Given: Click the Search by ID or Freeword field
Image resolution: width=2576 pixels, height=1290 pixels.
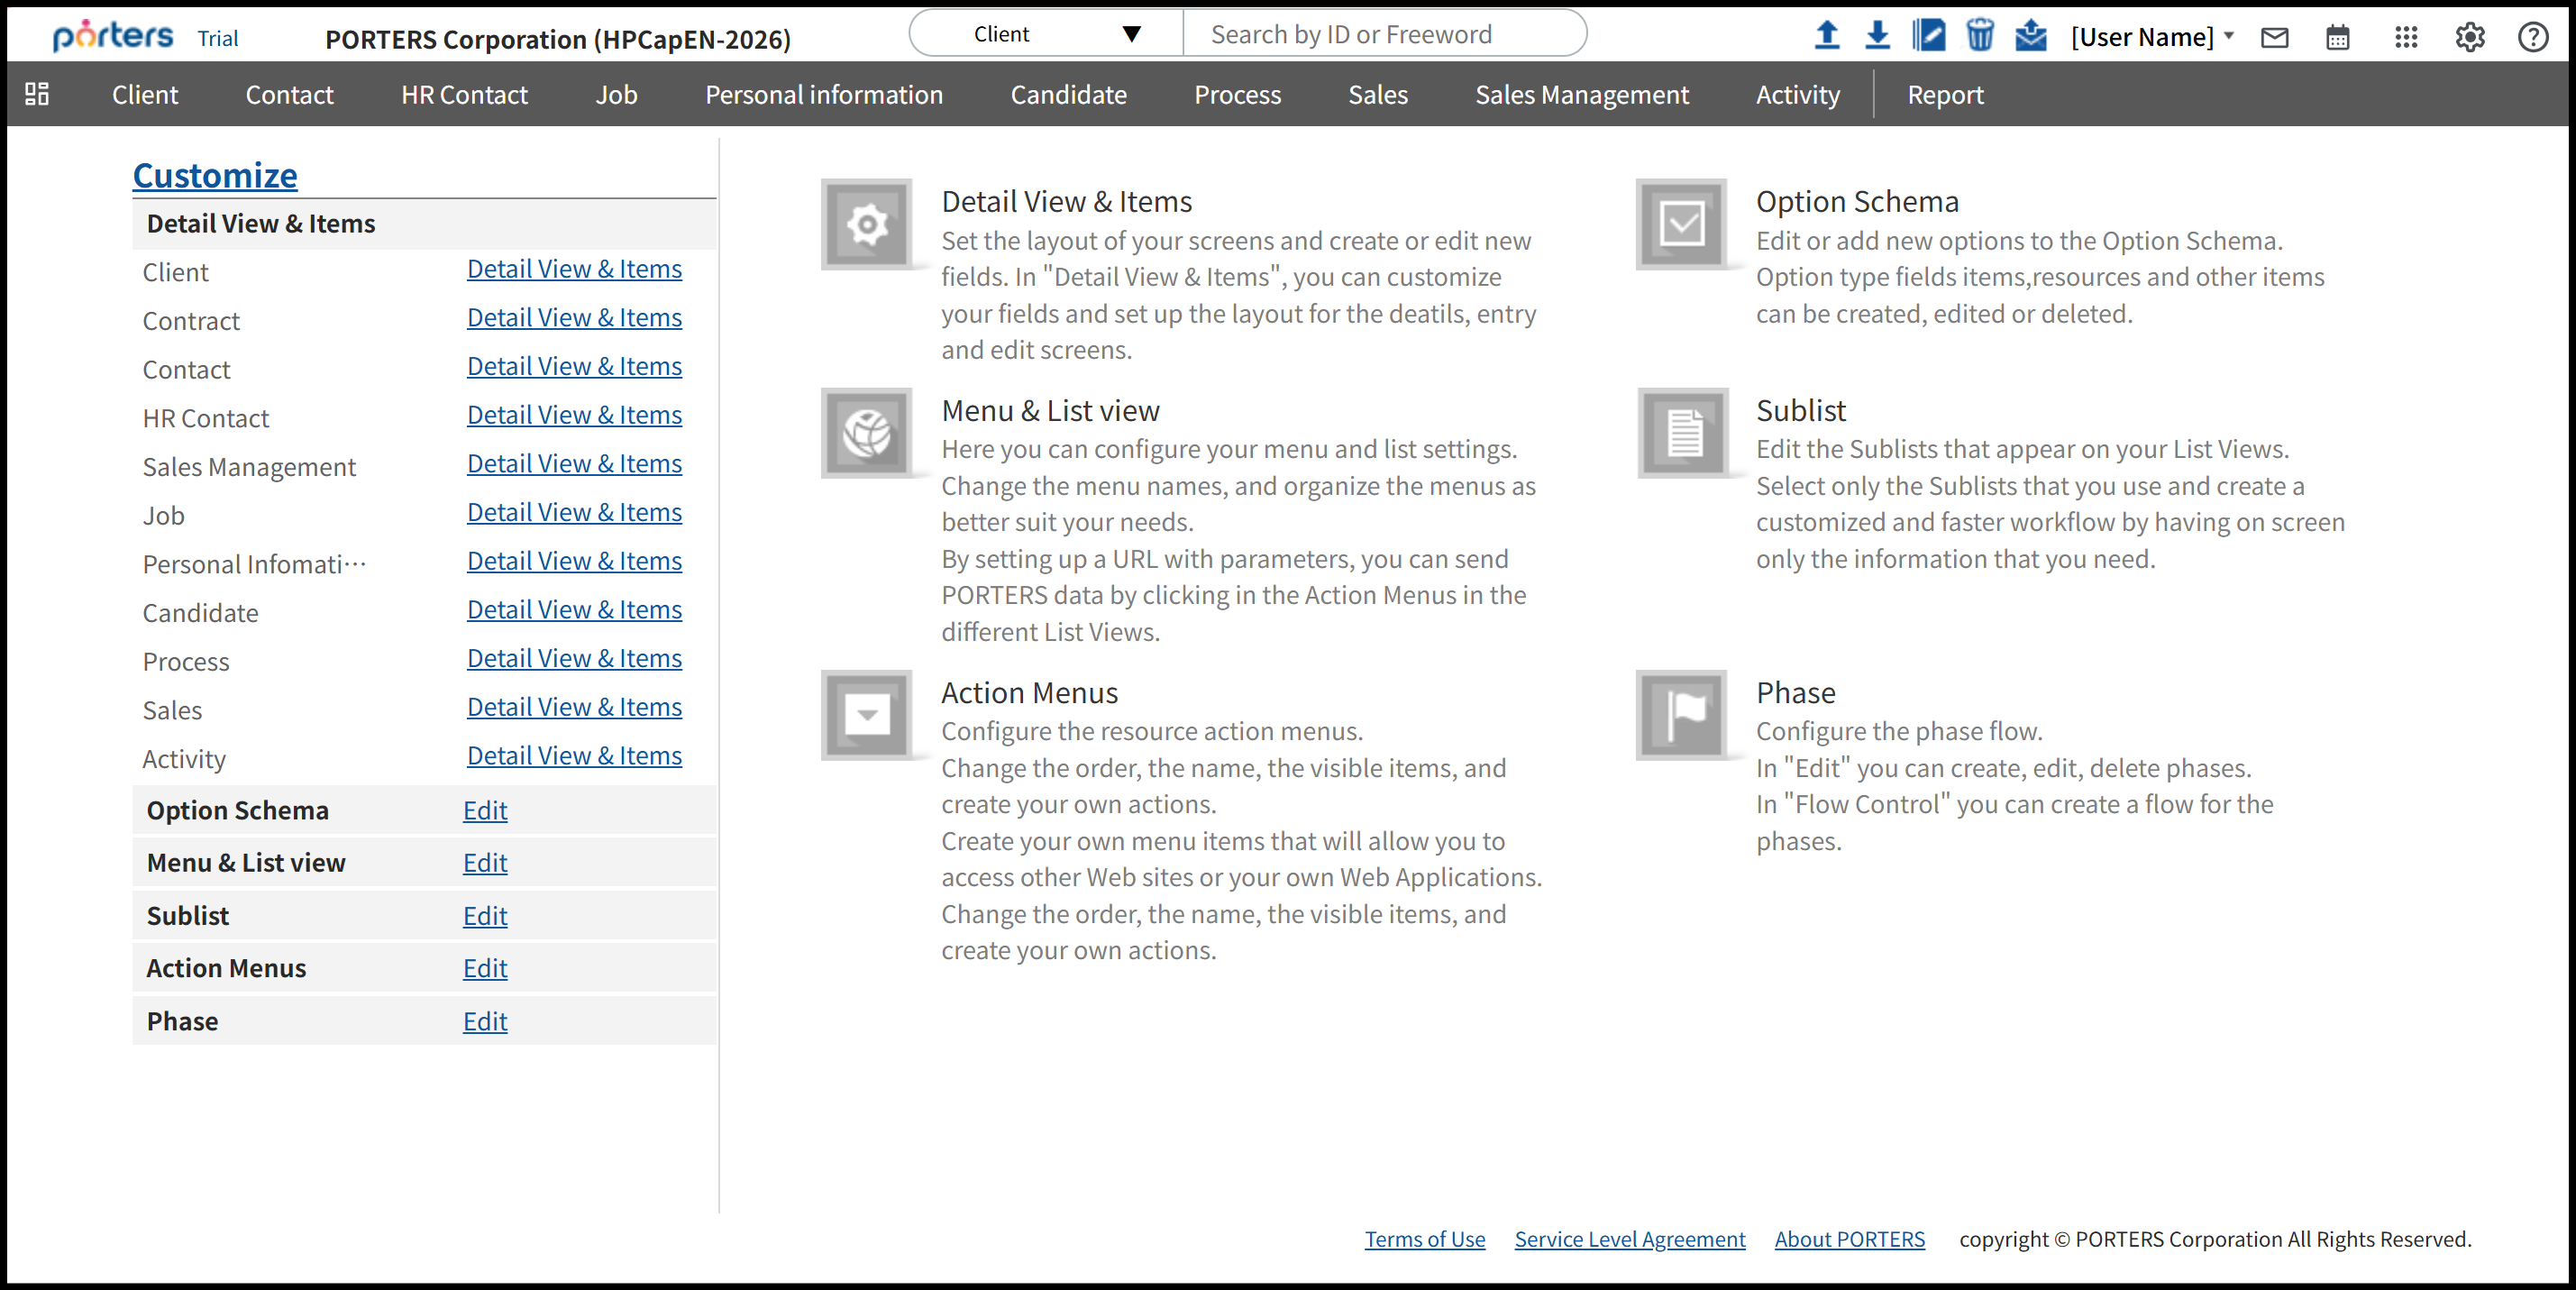Looking at the screenshot, I should point(1384,34).
